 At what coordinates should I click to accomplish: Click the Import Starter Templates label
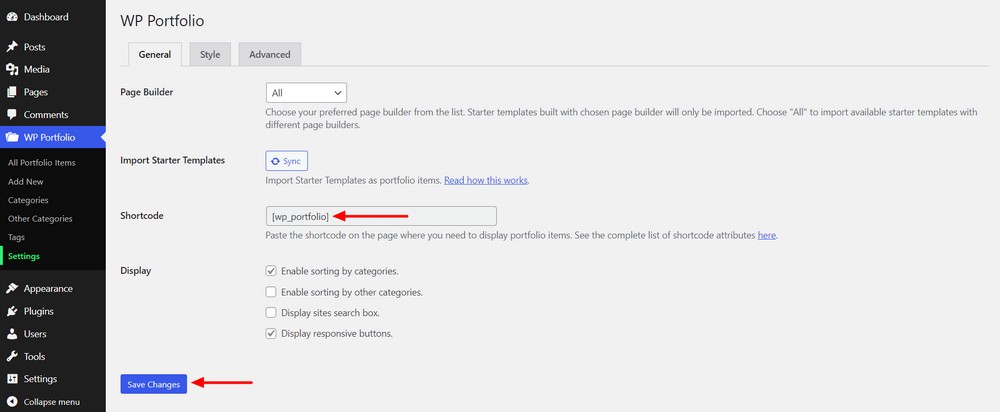[173, 161]
